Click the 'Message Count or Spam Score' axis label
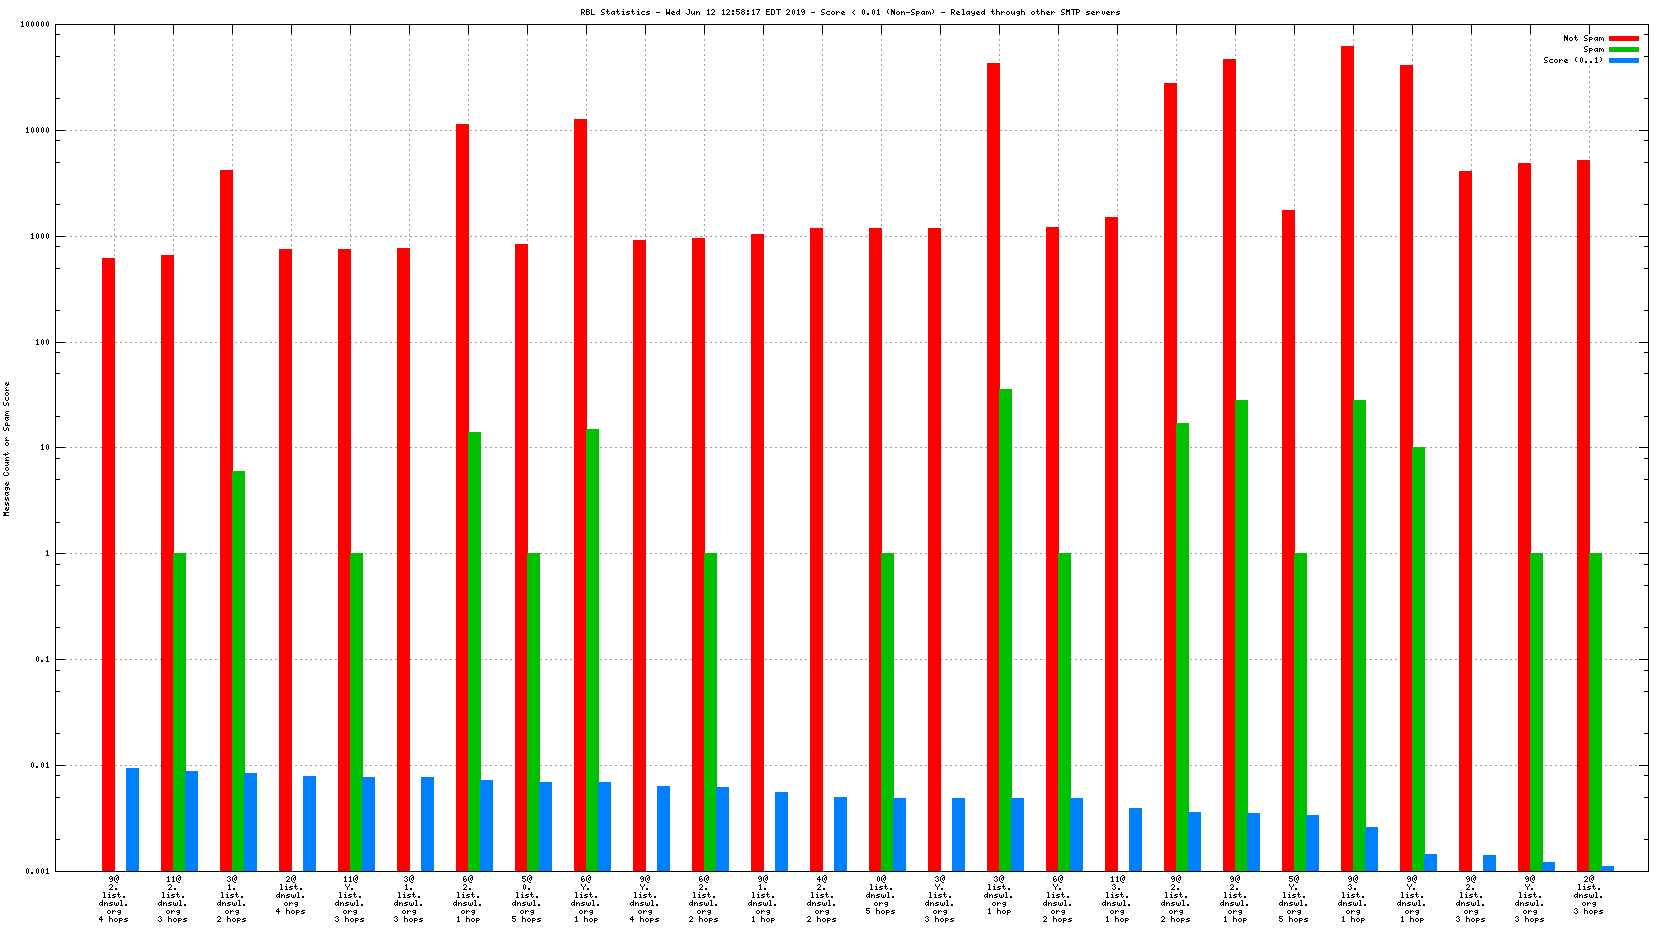 (7, 449)
